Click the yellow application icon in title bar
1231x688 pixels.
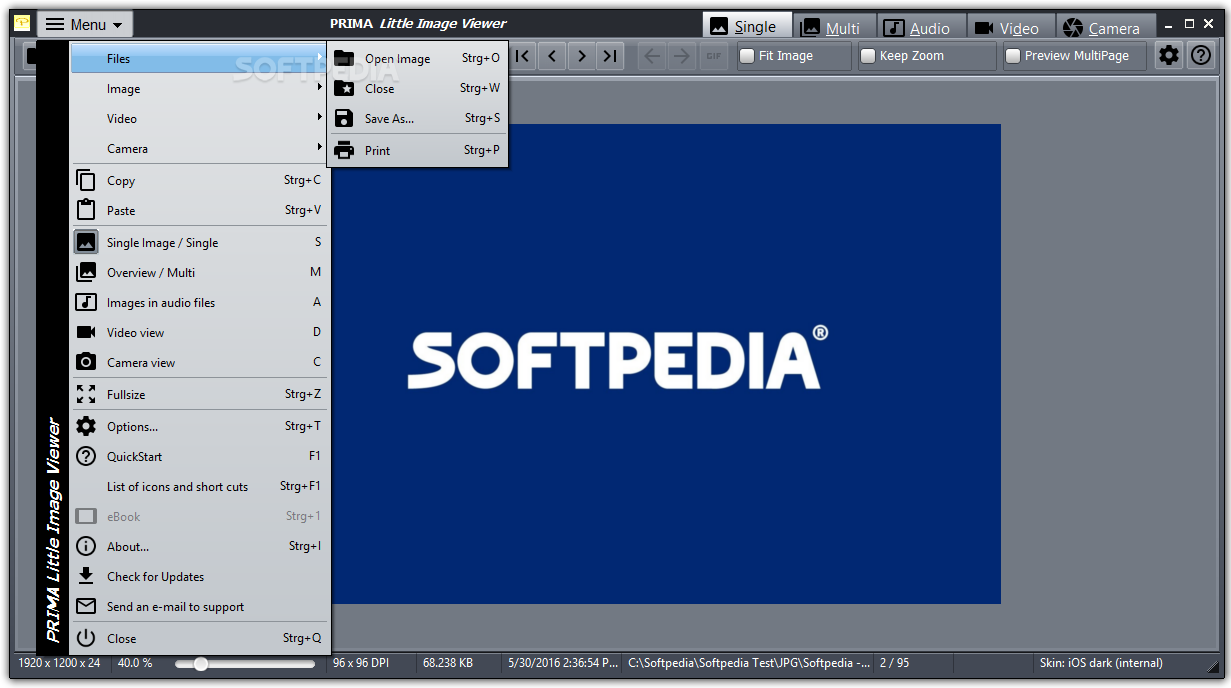tap(22, 23)
